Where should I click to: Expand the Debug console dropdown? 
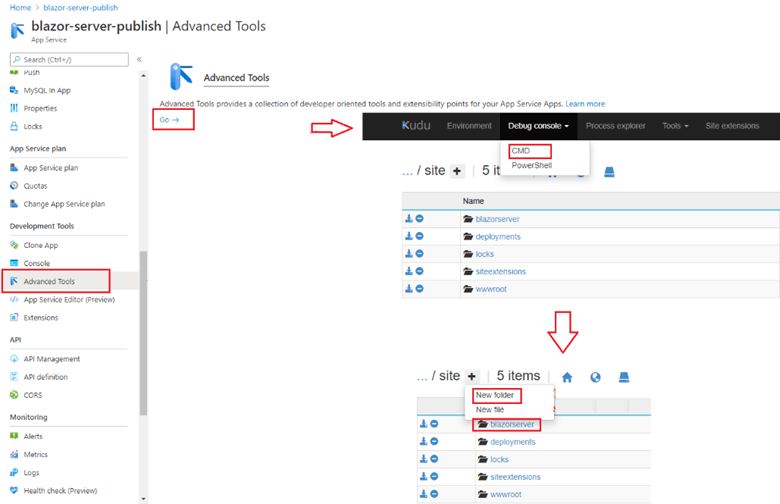pos(538,126)
